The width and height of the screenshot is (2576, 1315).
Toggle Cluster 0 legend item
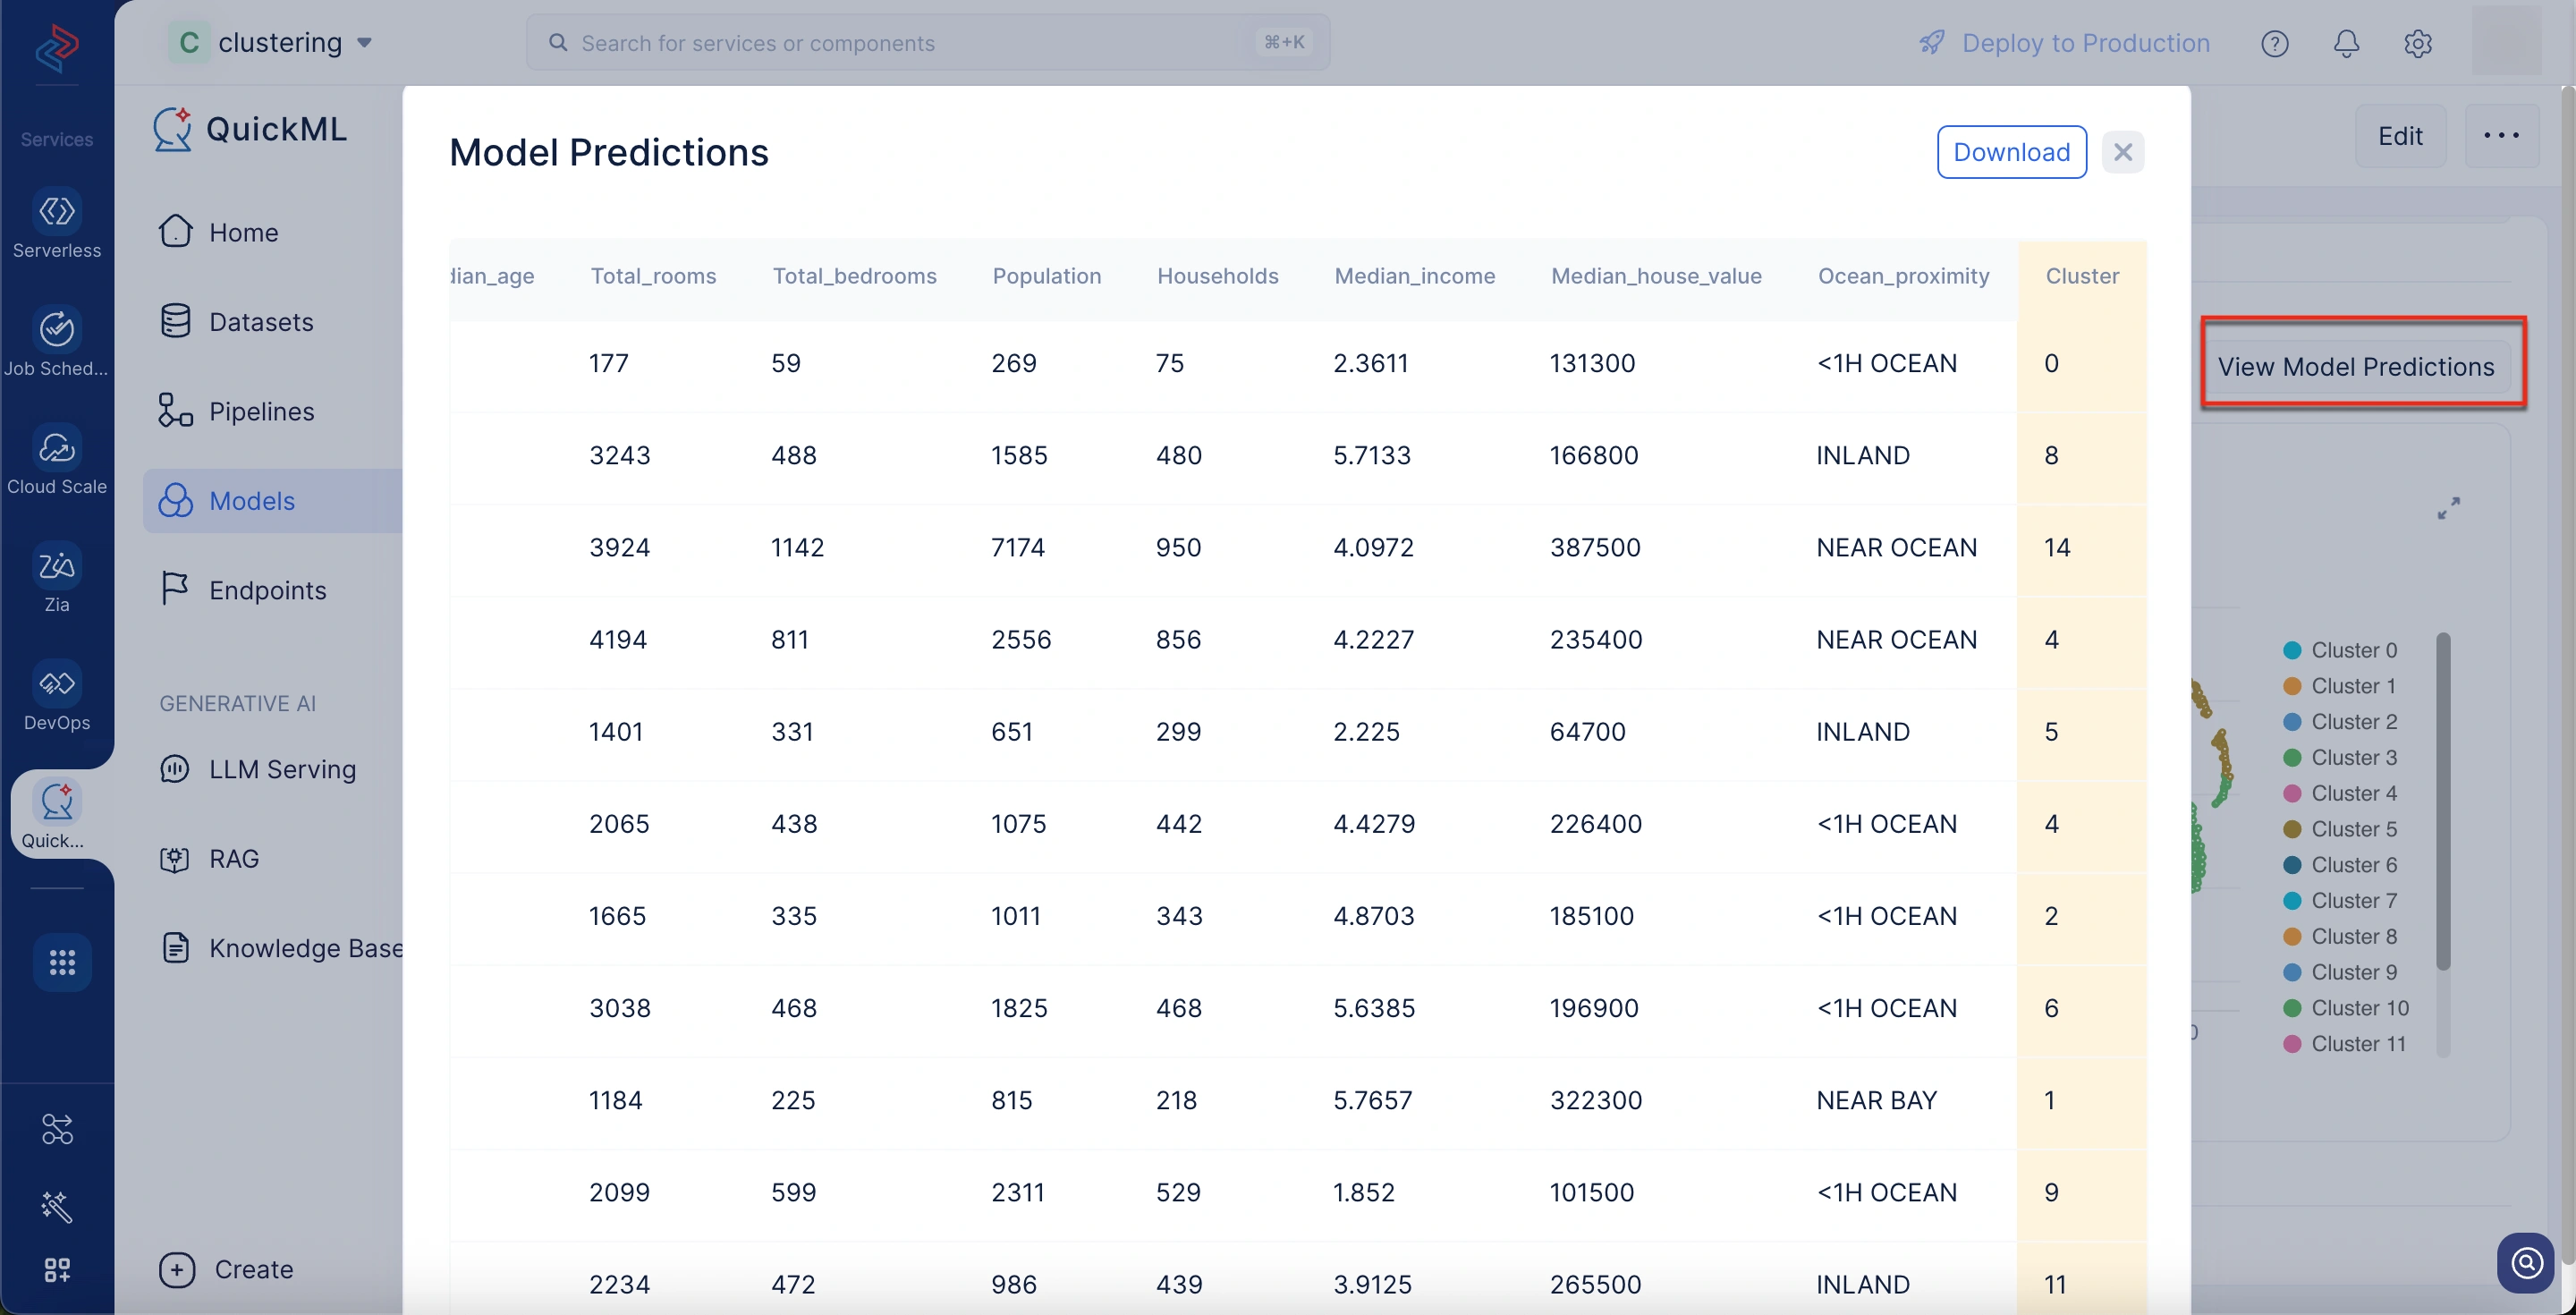[2353, 650]
